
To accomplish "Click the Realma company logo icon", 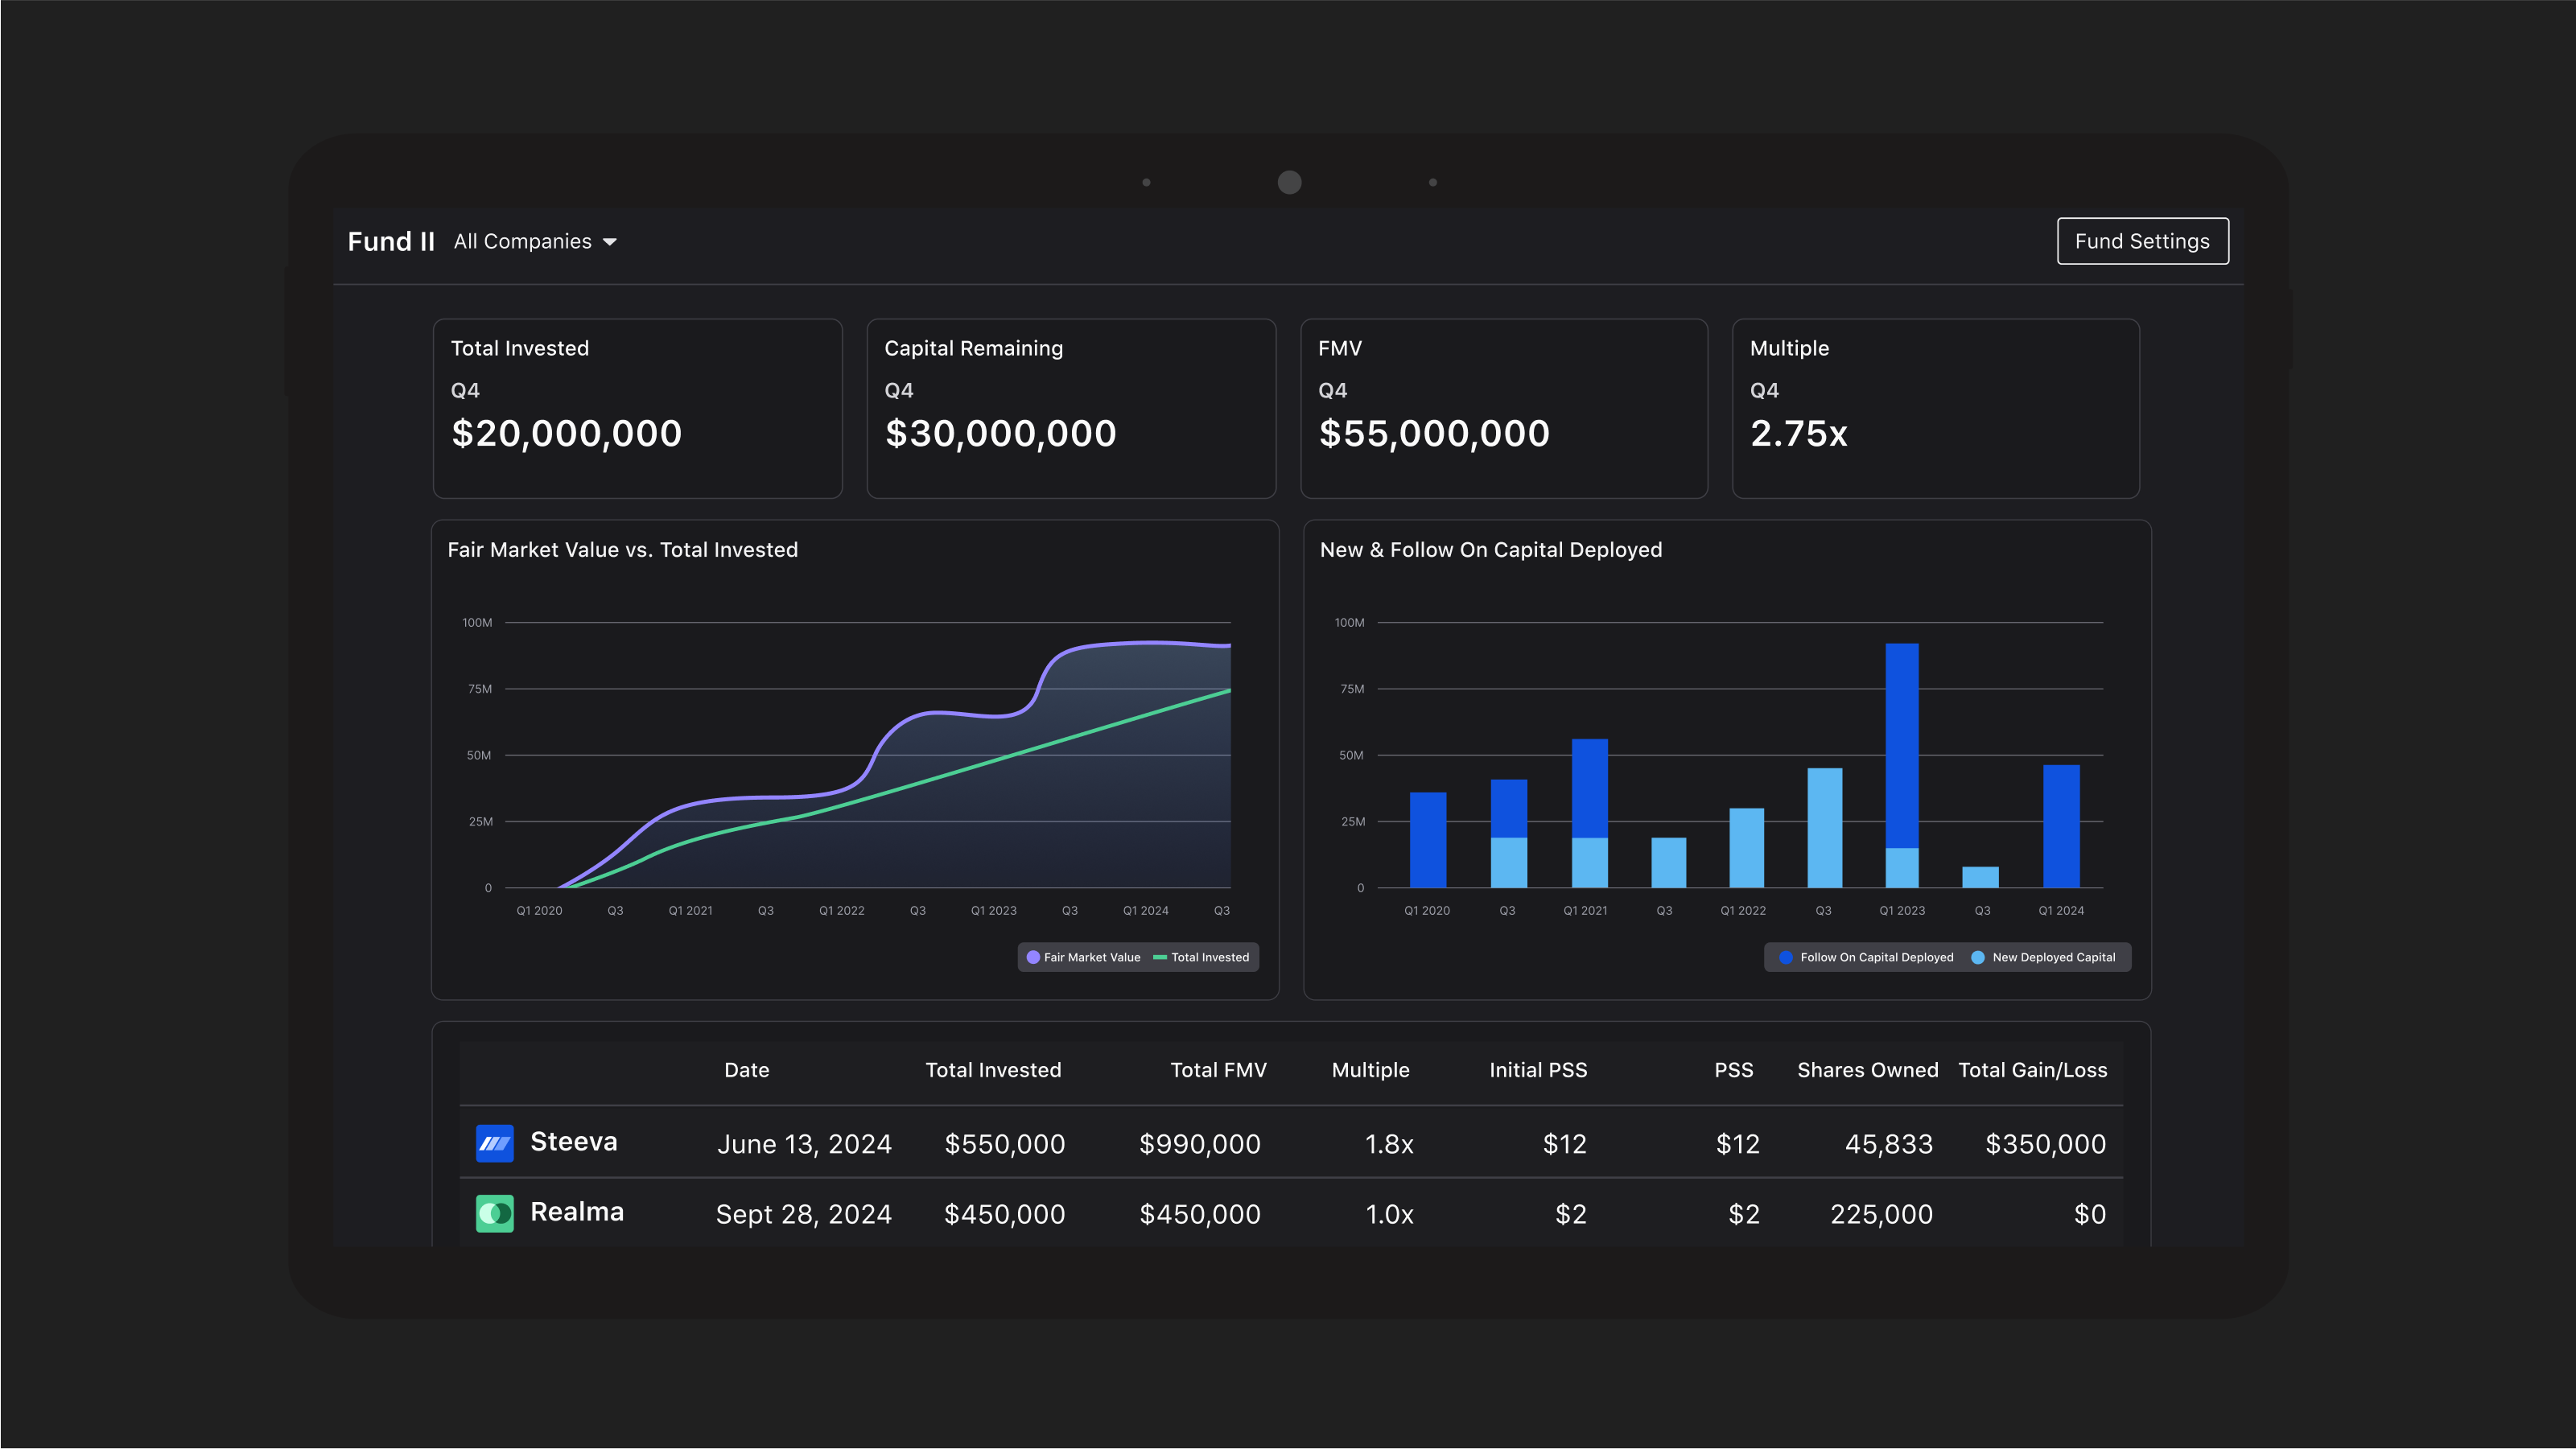I will (495, 1213).
